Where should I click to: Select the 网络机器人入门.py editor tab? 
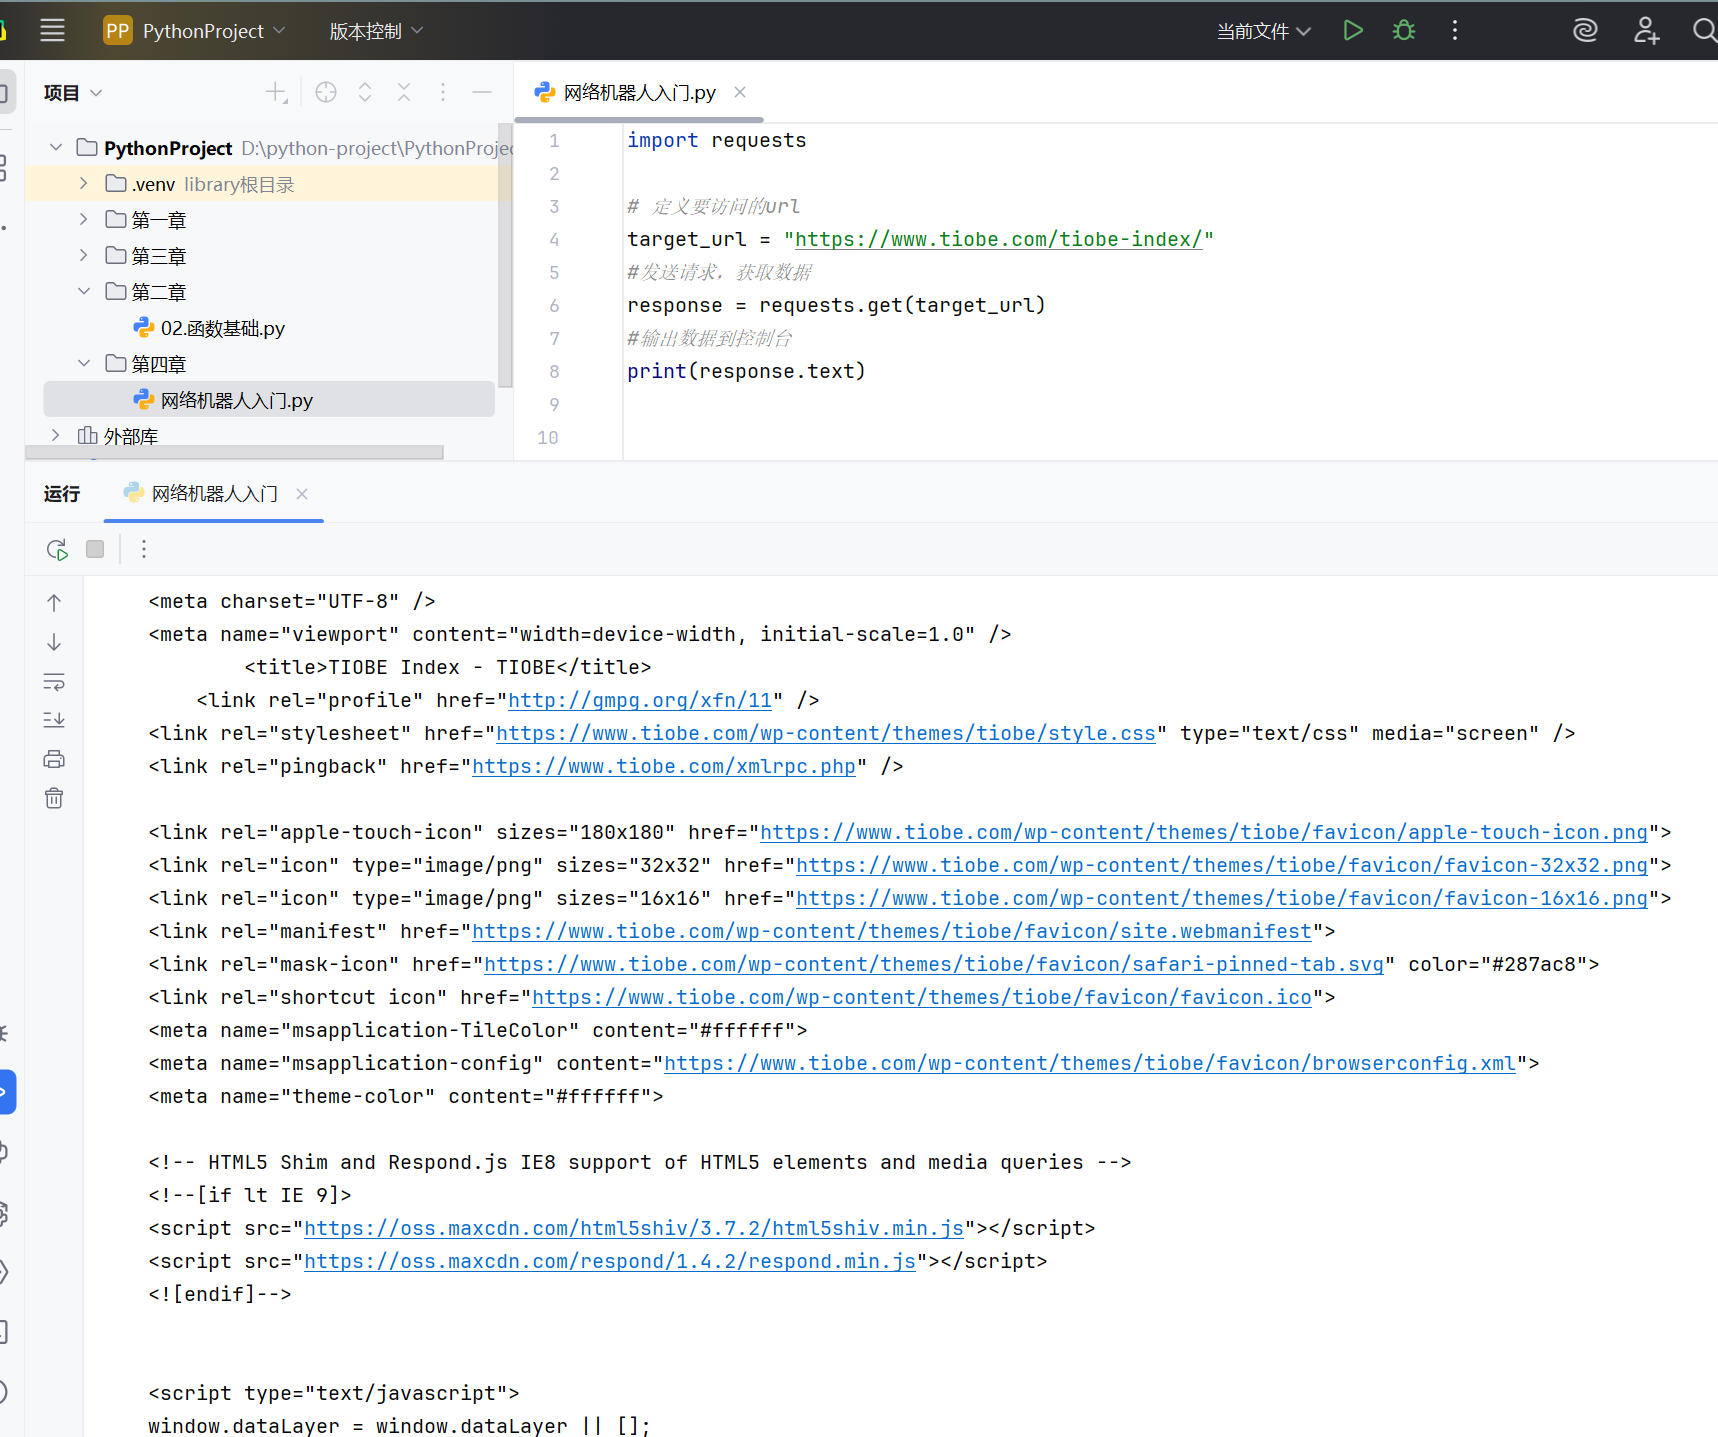point(640,92)
